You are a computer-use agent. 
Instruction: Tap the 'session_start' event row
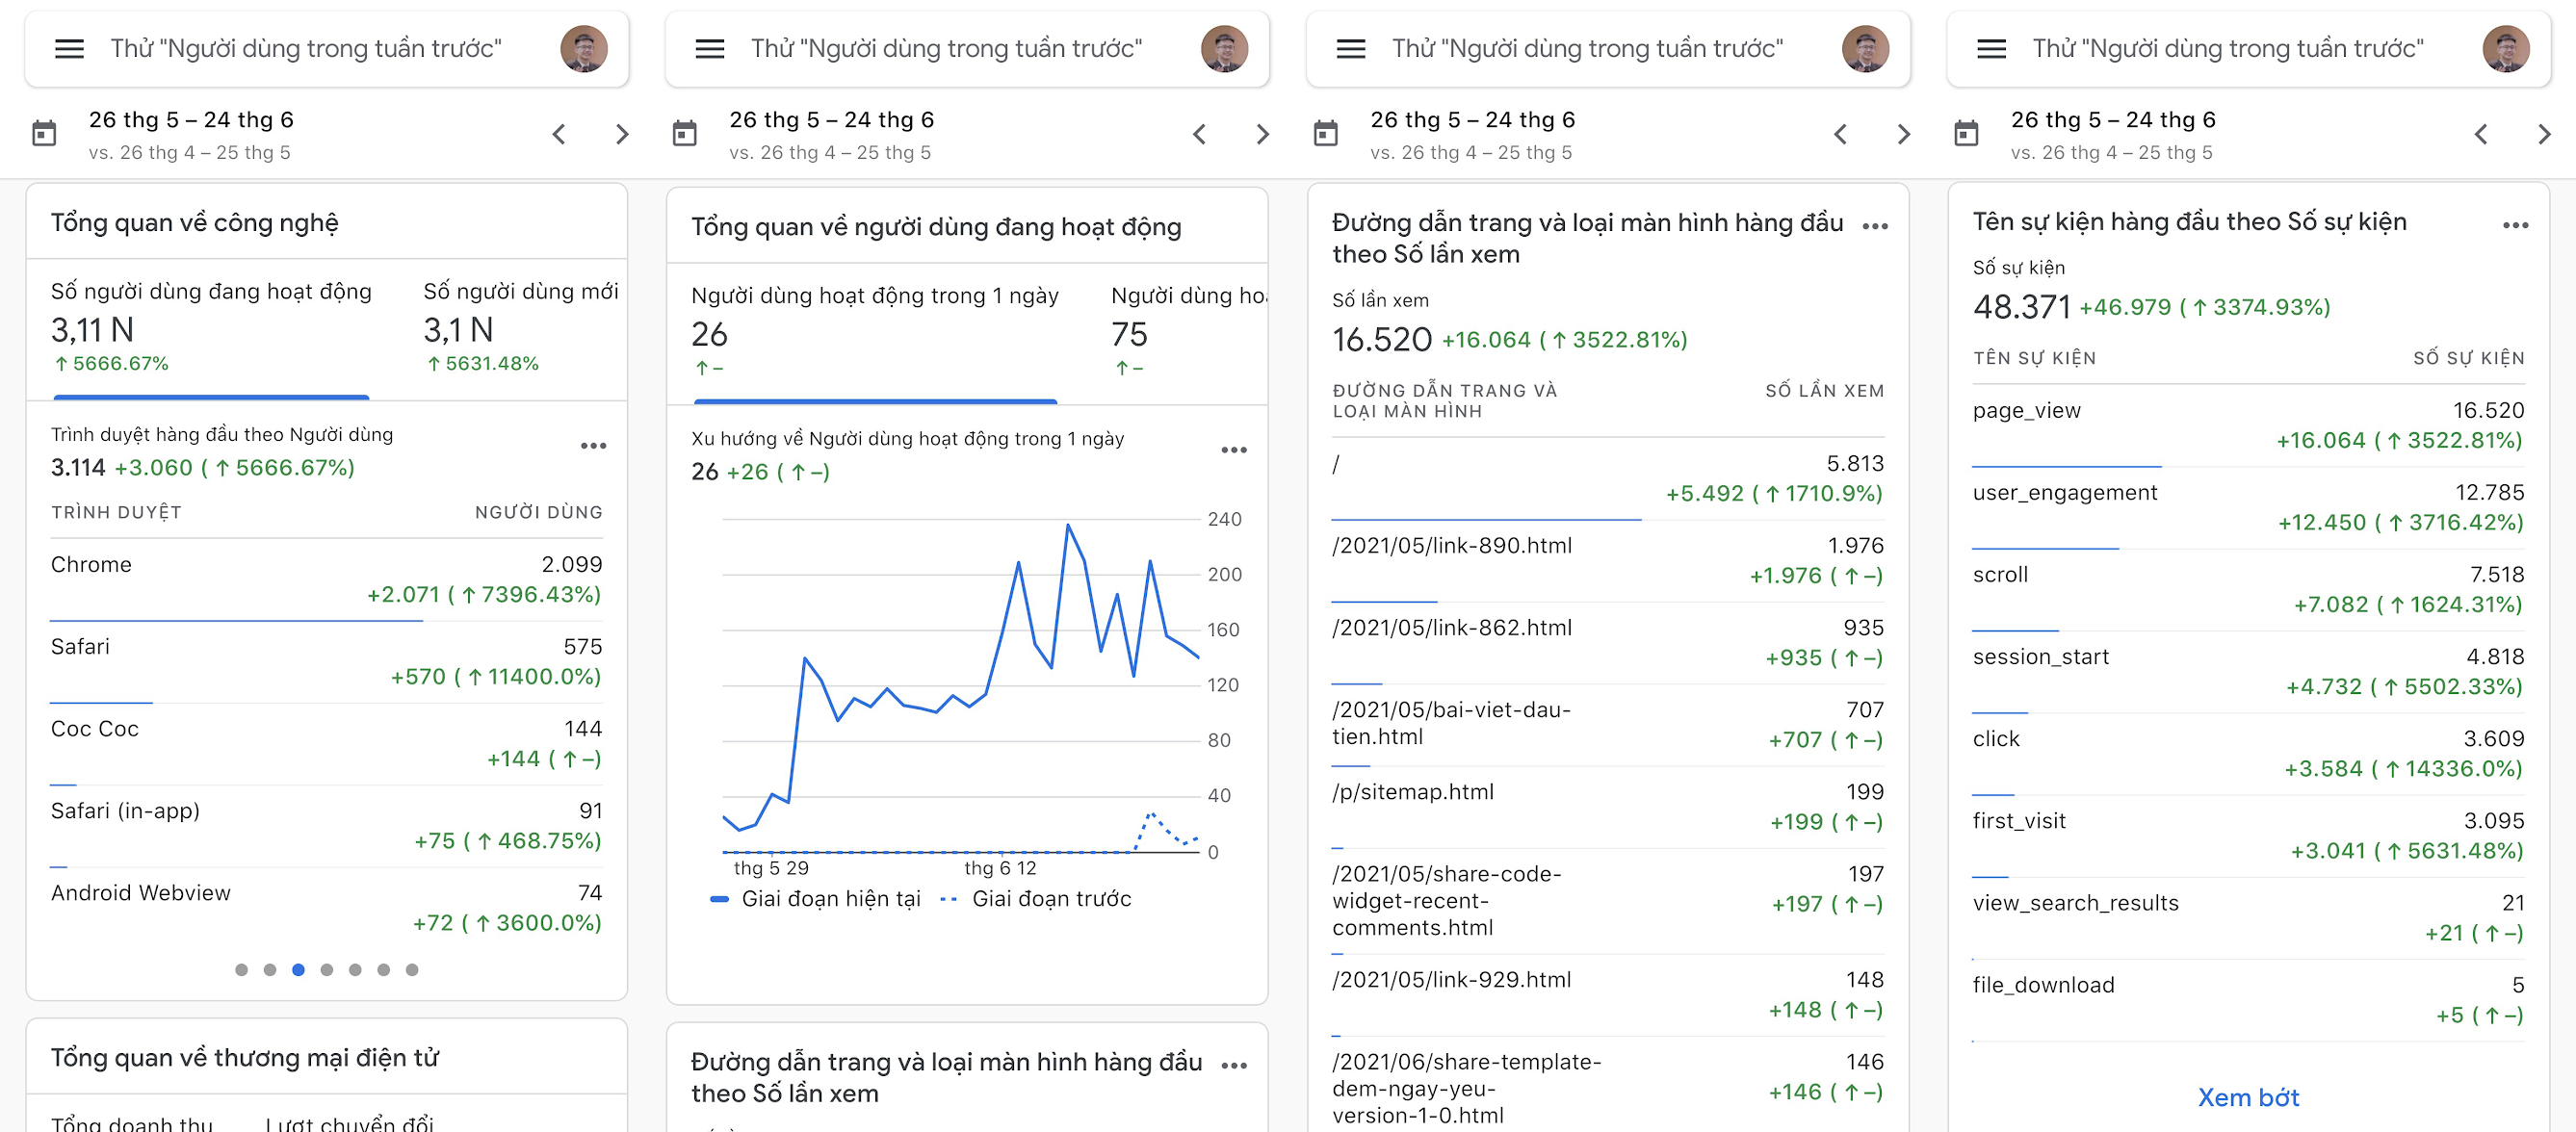(2248, 672)
